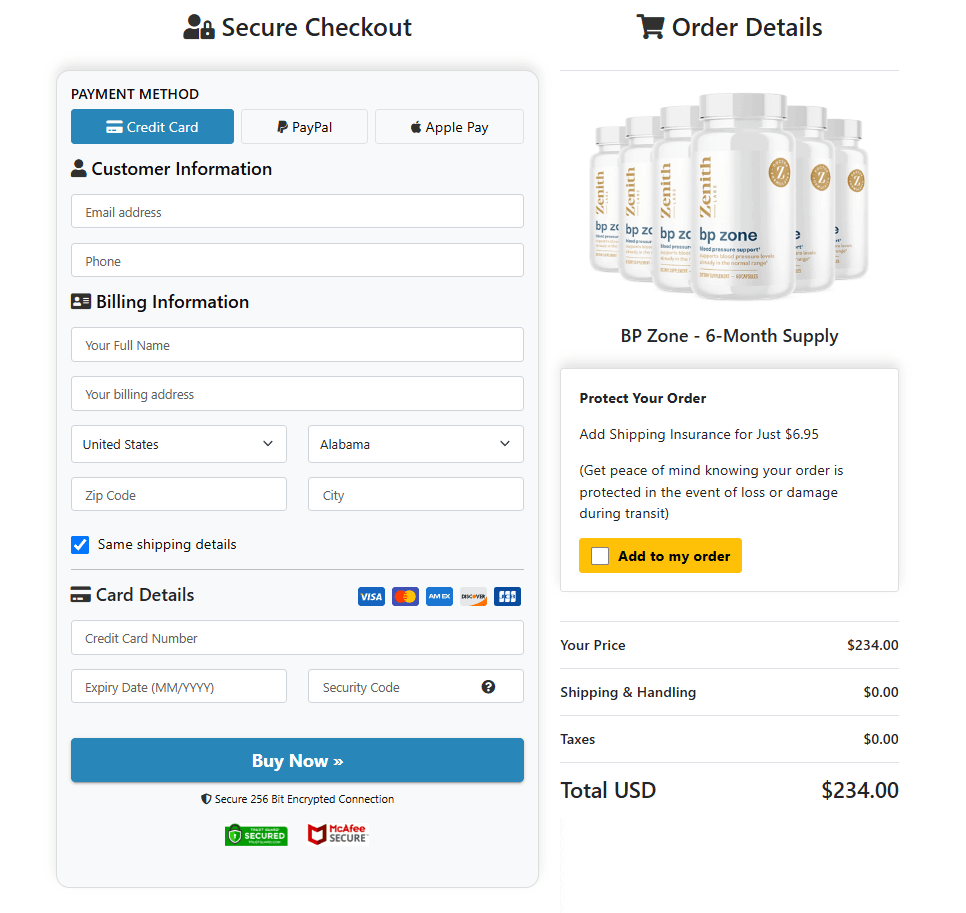Viewport: 966px width, 913px height.
Task: Switch to the PayPal payment tab
Action: click(304, 126)
